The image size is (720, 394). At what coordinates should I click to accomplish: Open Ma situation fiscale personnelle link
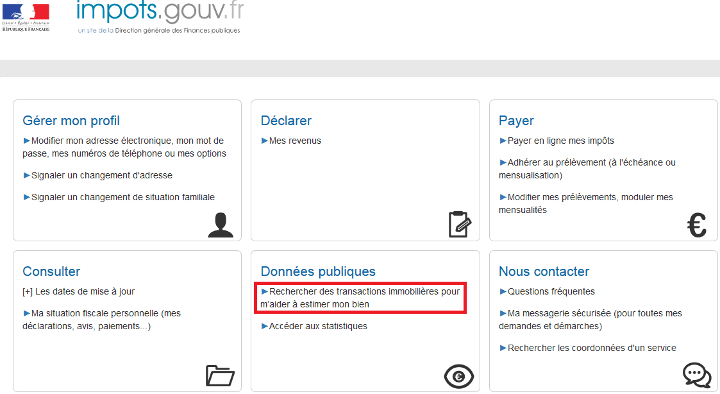102,320
